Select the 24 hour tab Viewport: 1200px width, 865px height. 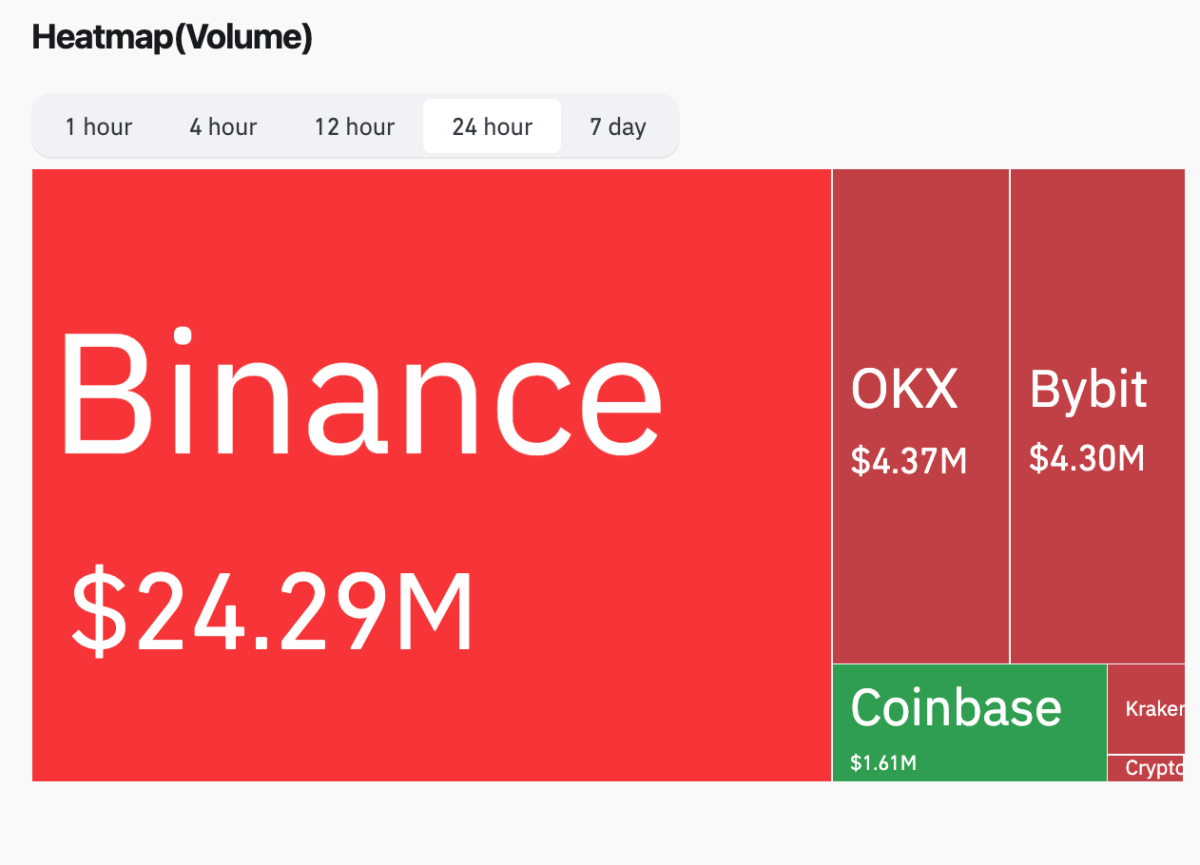pyautogui.click(x=491, y=126)
